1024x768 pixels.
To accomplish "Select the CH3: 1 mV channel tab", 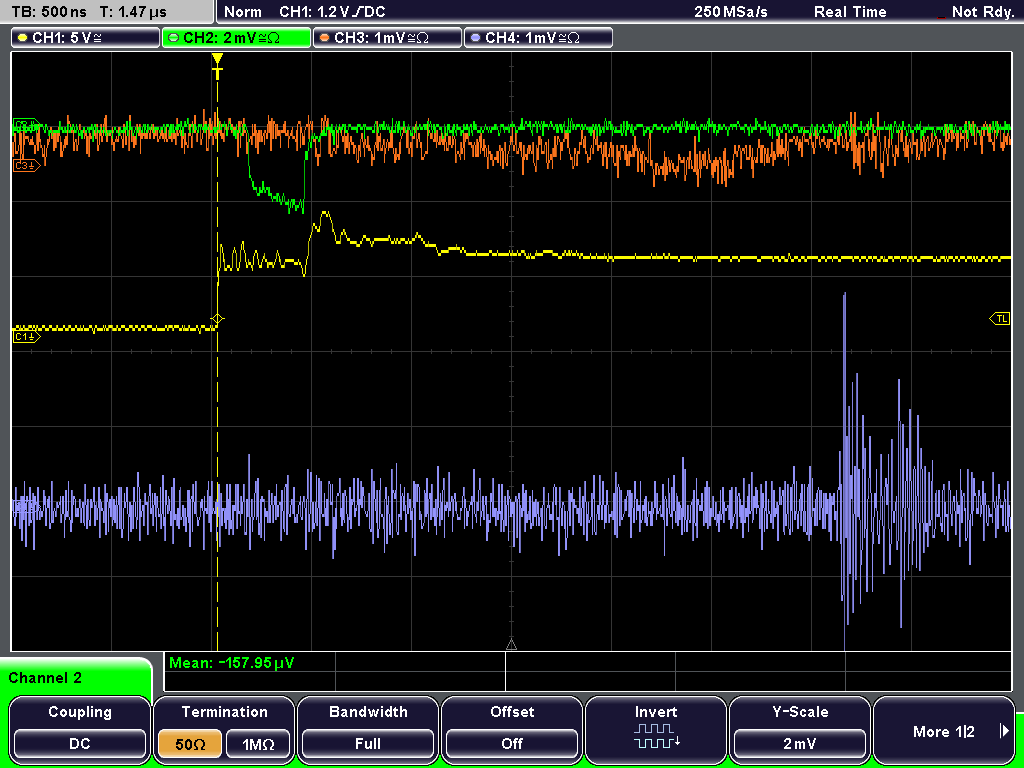I will pyautogui.click(x=387, y=37).
